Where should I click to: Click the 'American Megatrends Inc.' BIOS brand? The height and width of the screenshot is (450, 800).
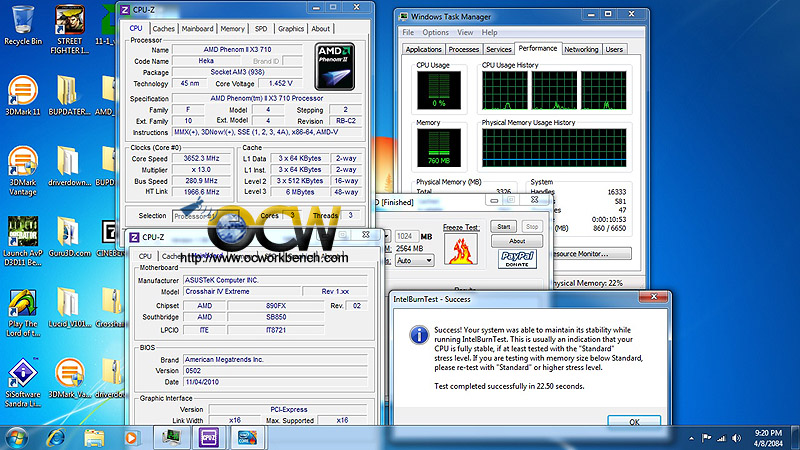tap(276, 359)
